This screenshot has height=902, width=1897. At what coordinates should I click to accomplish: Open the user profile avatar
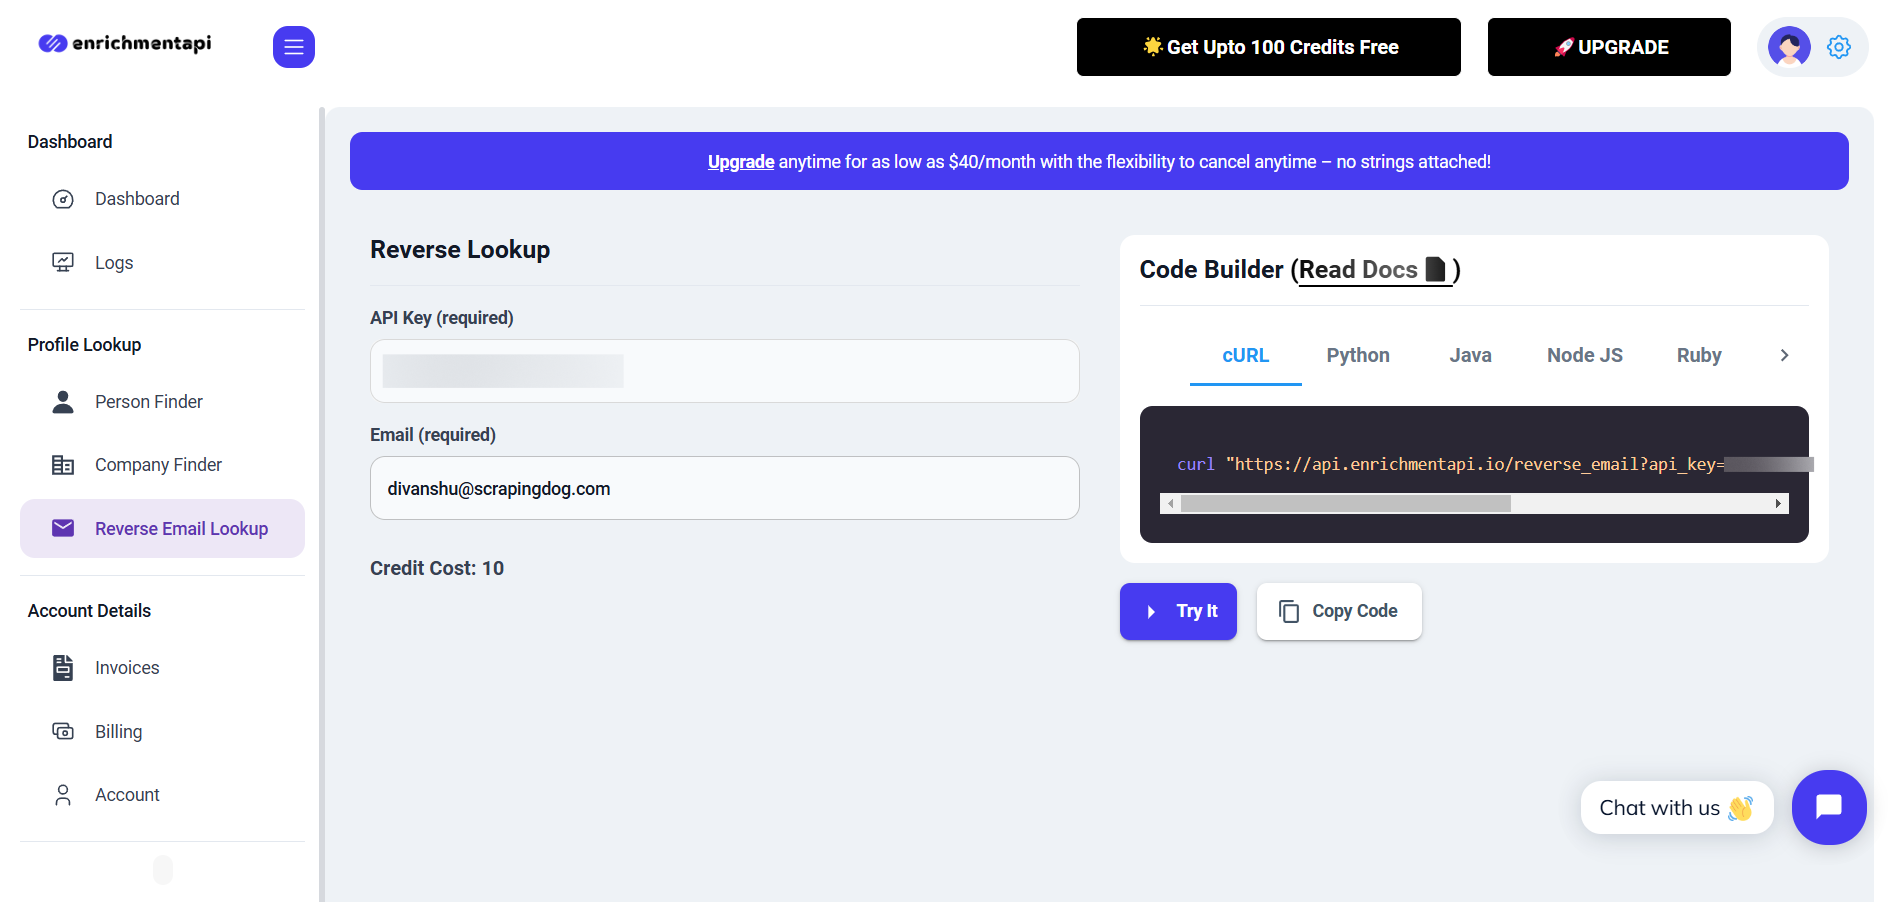pyautogui.click(x=1789, y=45)
